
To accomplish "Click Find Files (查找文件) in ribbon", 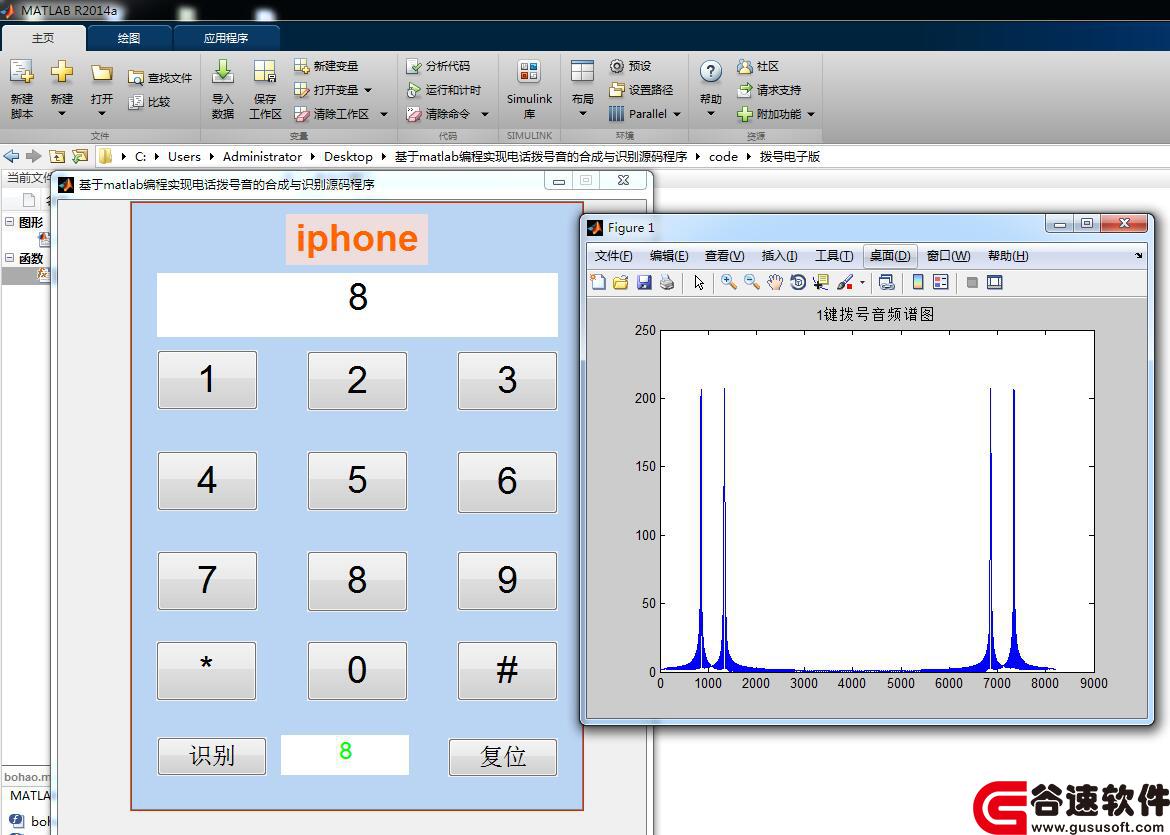I will [x=160, y=78].
